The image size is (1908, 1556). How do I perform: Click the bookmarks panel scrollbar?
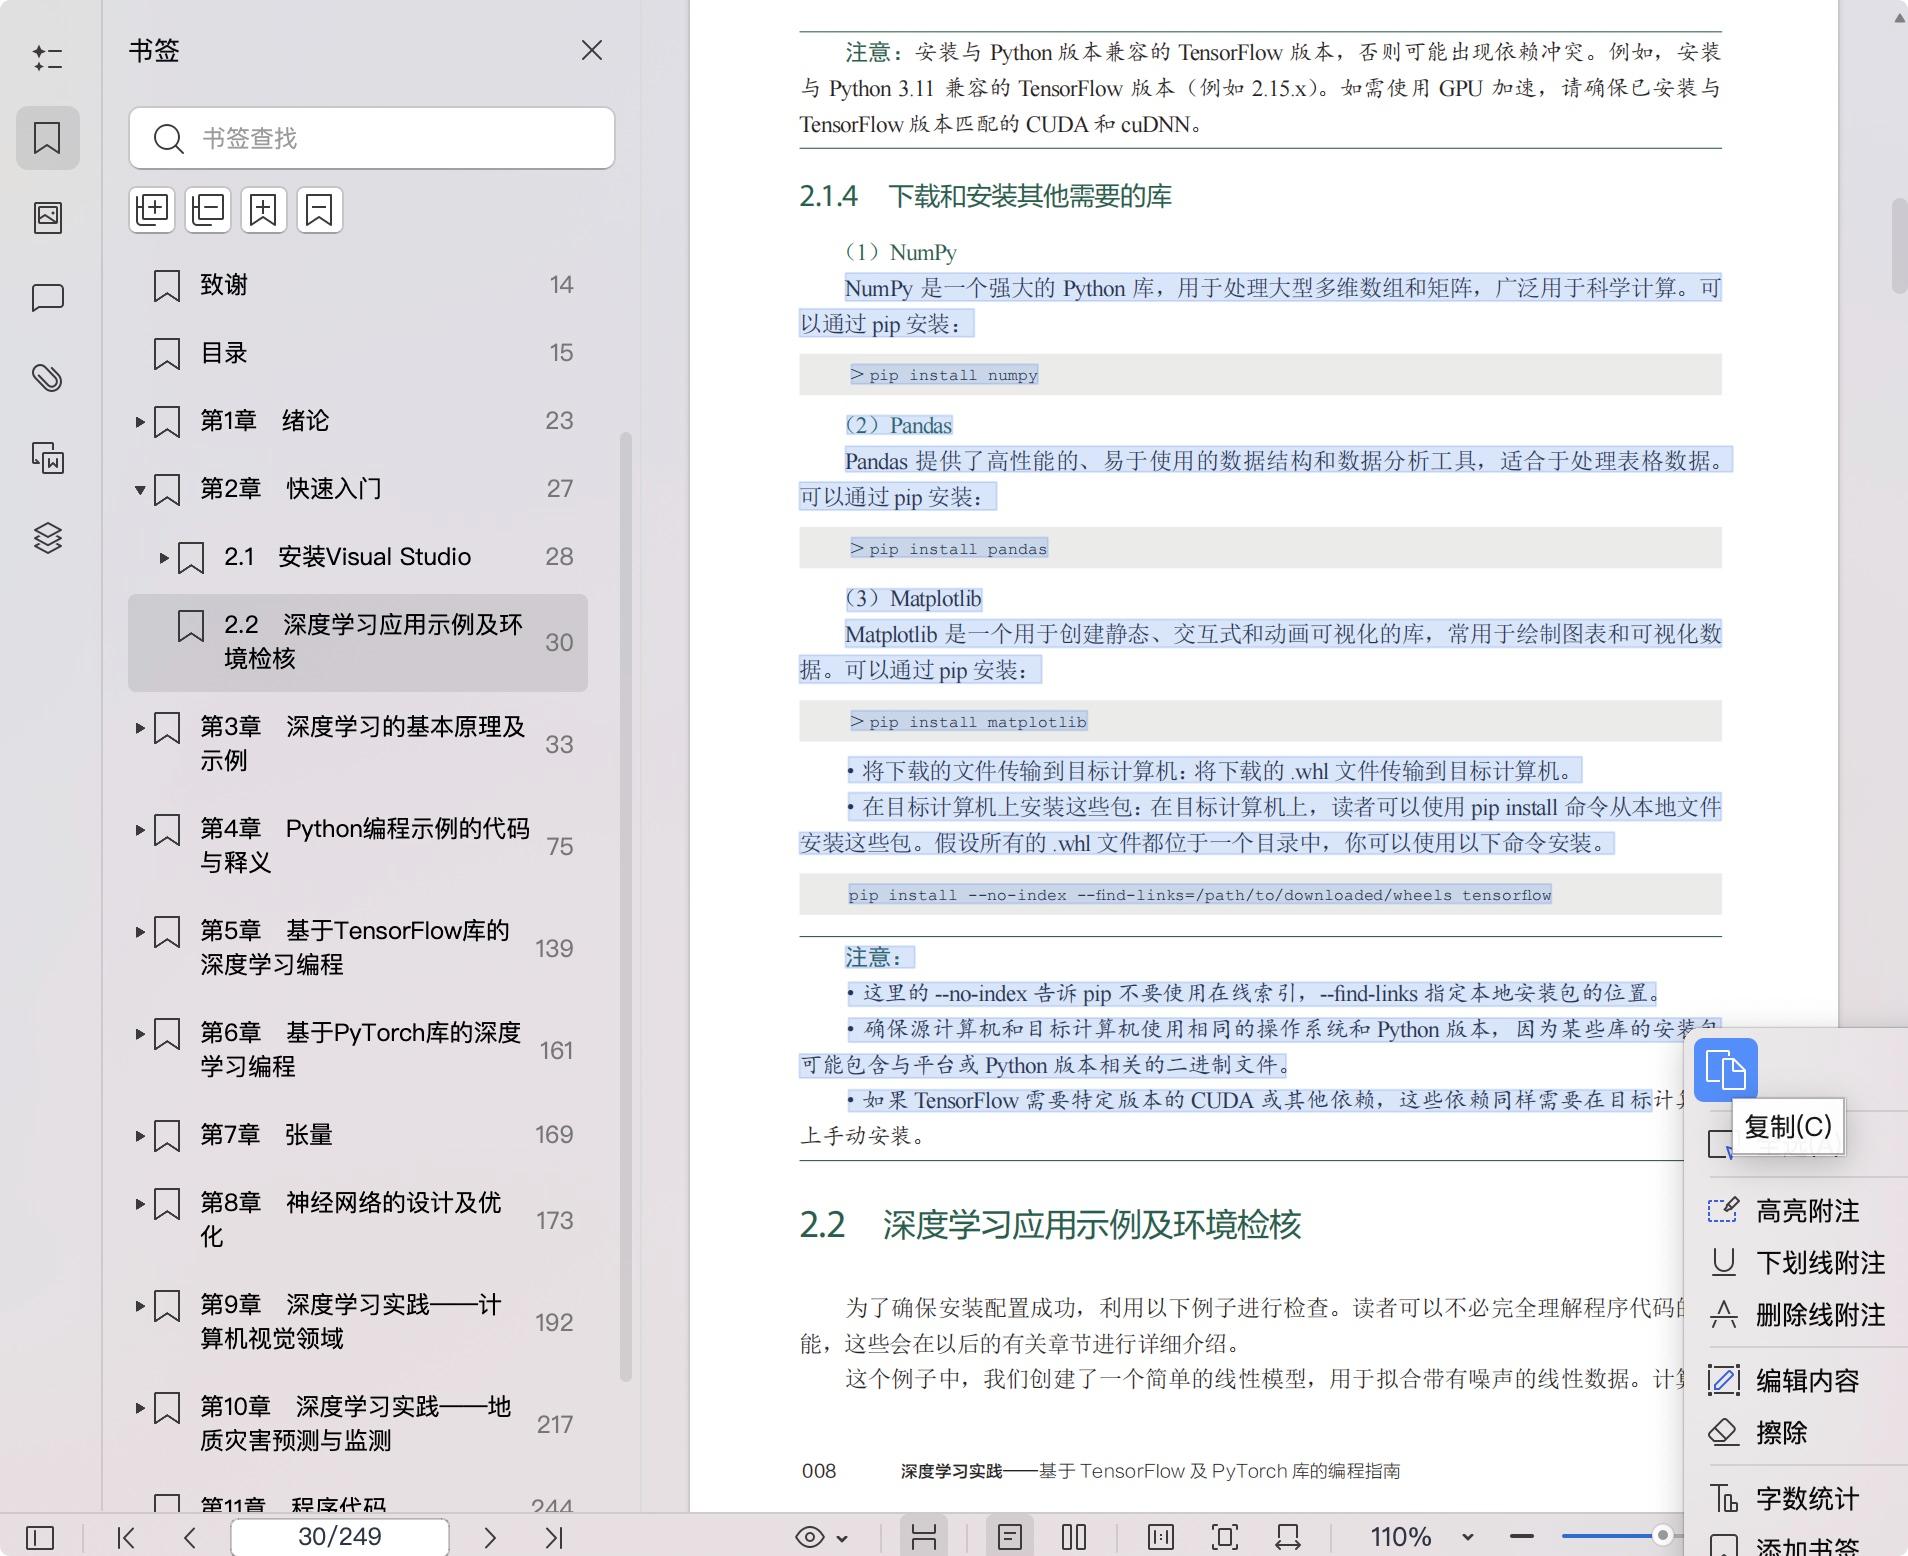(x=626, y=906)
